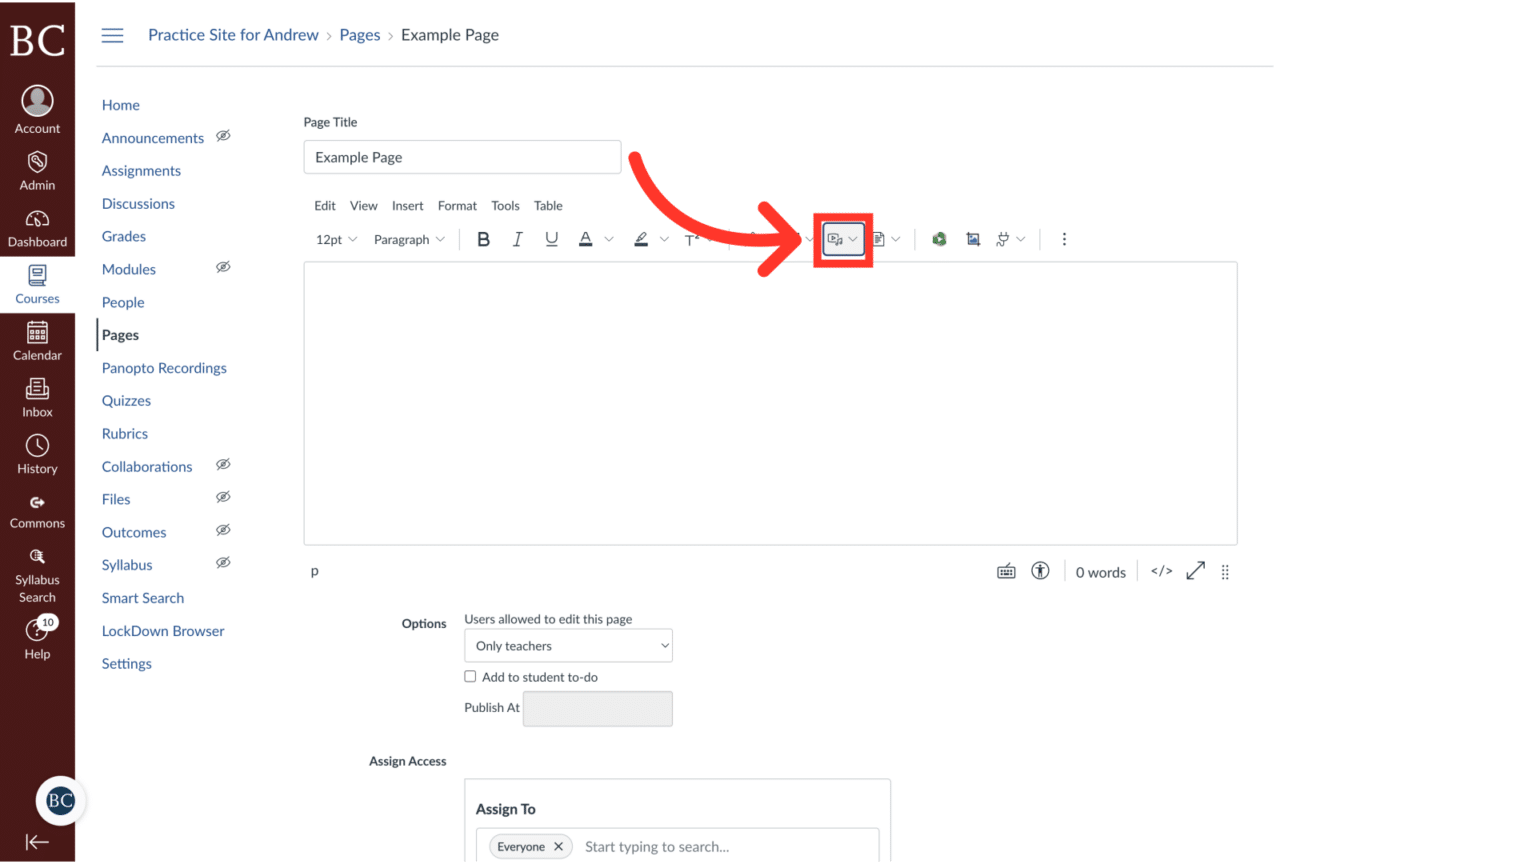Expand the Paragraph style dropdown
1536x864 pixels.
tap(409, 239)
